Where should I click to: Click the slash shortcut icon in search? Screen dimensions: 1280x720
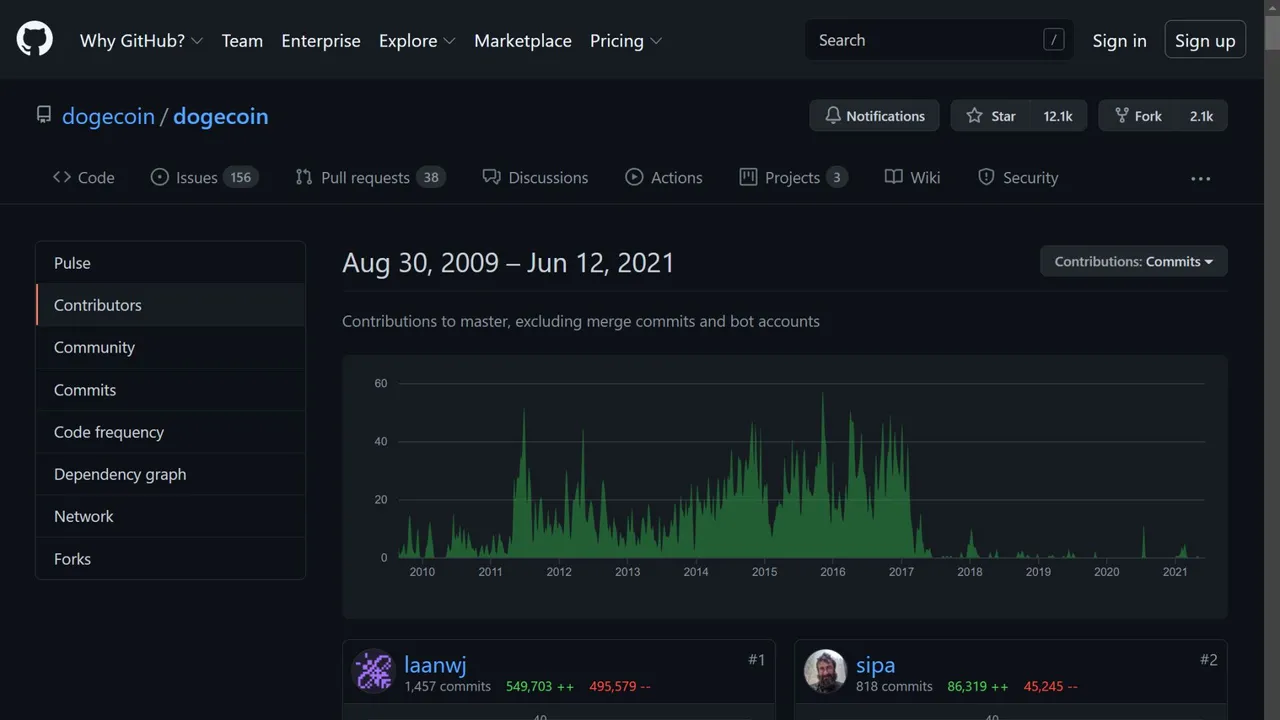(x=1053, y=40)
